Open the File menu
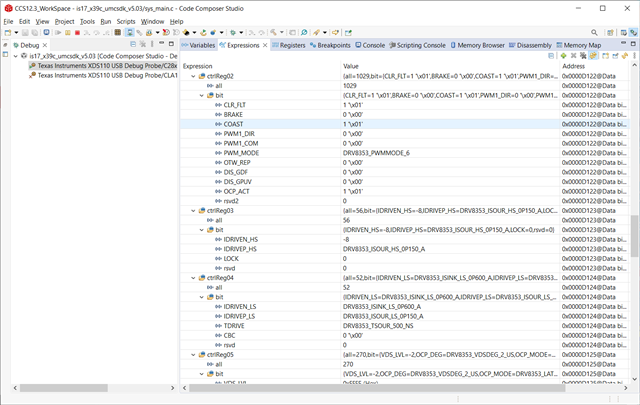This screenshot has width=640, height=405. tap(8, 21)
